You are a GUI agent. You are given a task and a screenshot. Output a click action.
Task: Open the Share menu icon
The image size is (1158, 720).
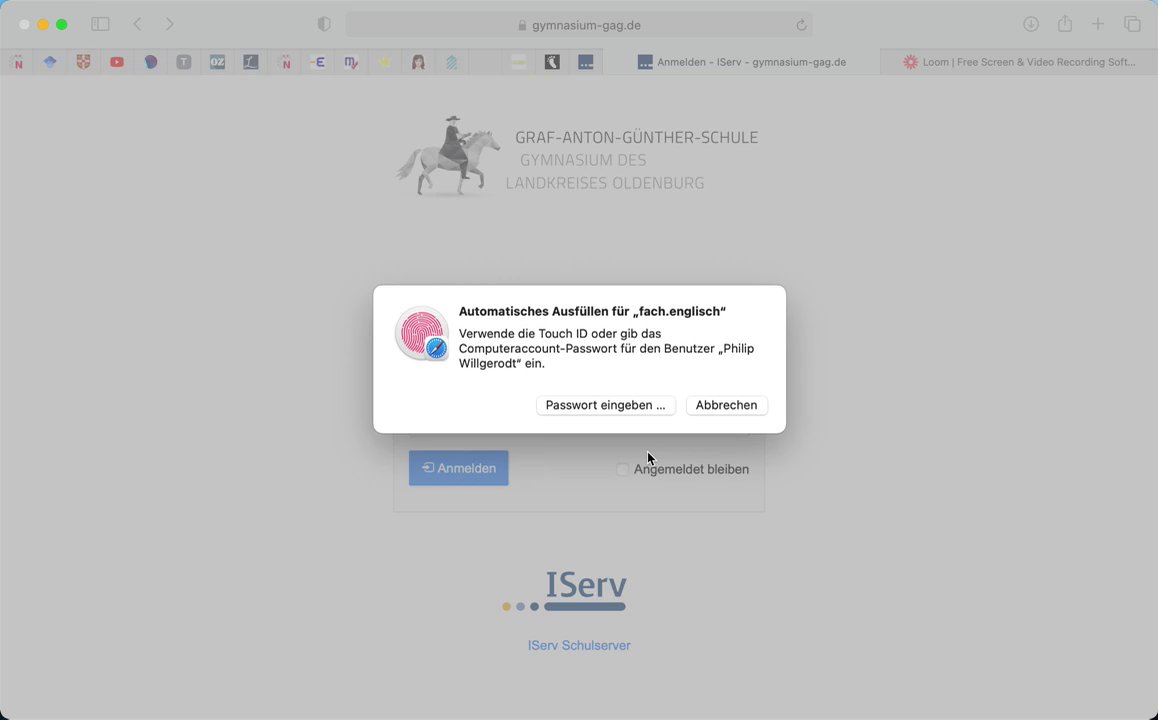[x=1064, y=24]
